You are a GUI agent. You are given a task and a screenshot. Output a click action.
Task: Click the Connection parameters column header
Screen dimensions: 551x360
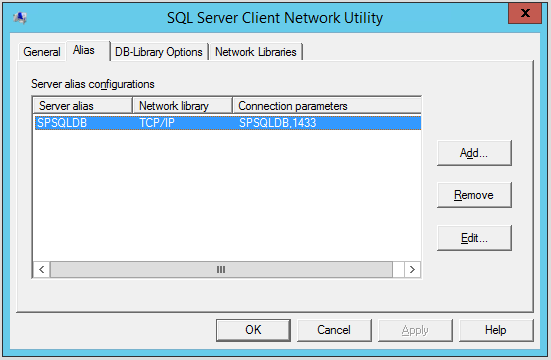(327, 106)
